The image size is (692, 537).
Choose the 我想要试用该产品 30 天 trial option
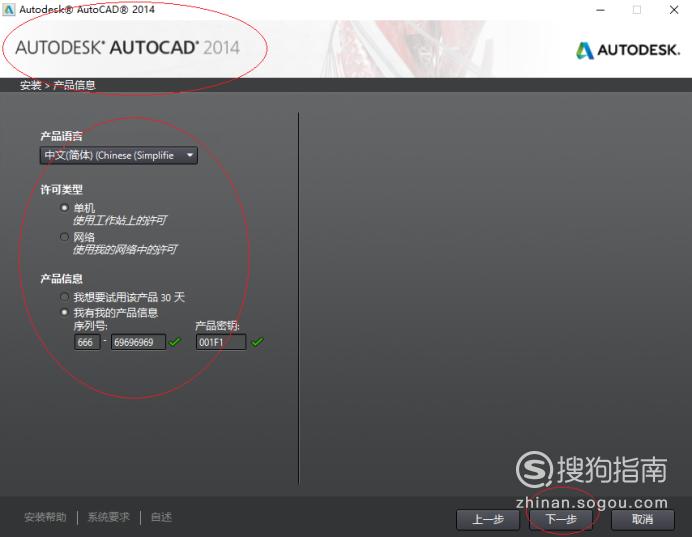tap(65, 297)
